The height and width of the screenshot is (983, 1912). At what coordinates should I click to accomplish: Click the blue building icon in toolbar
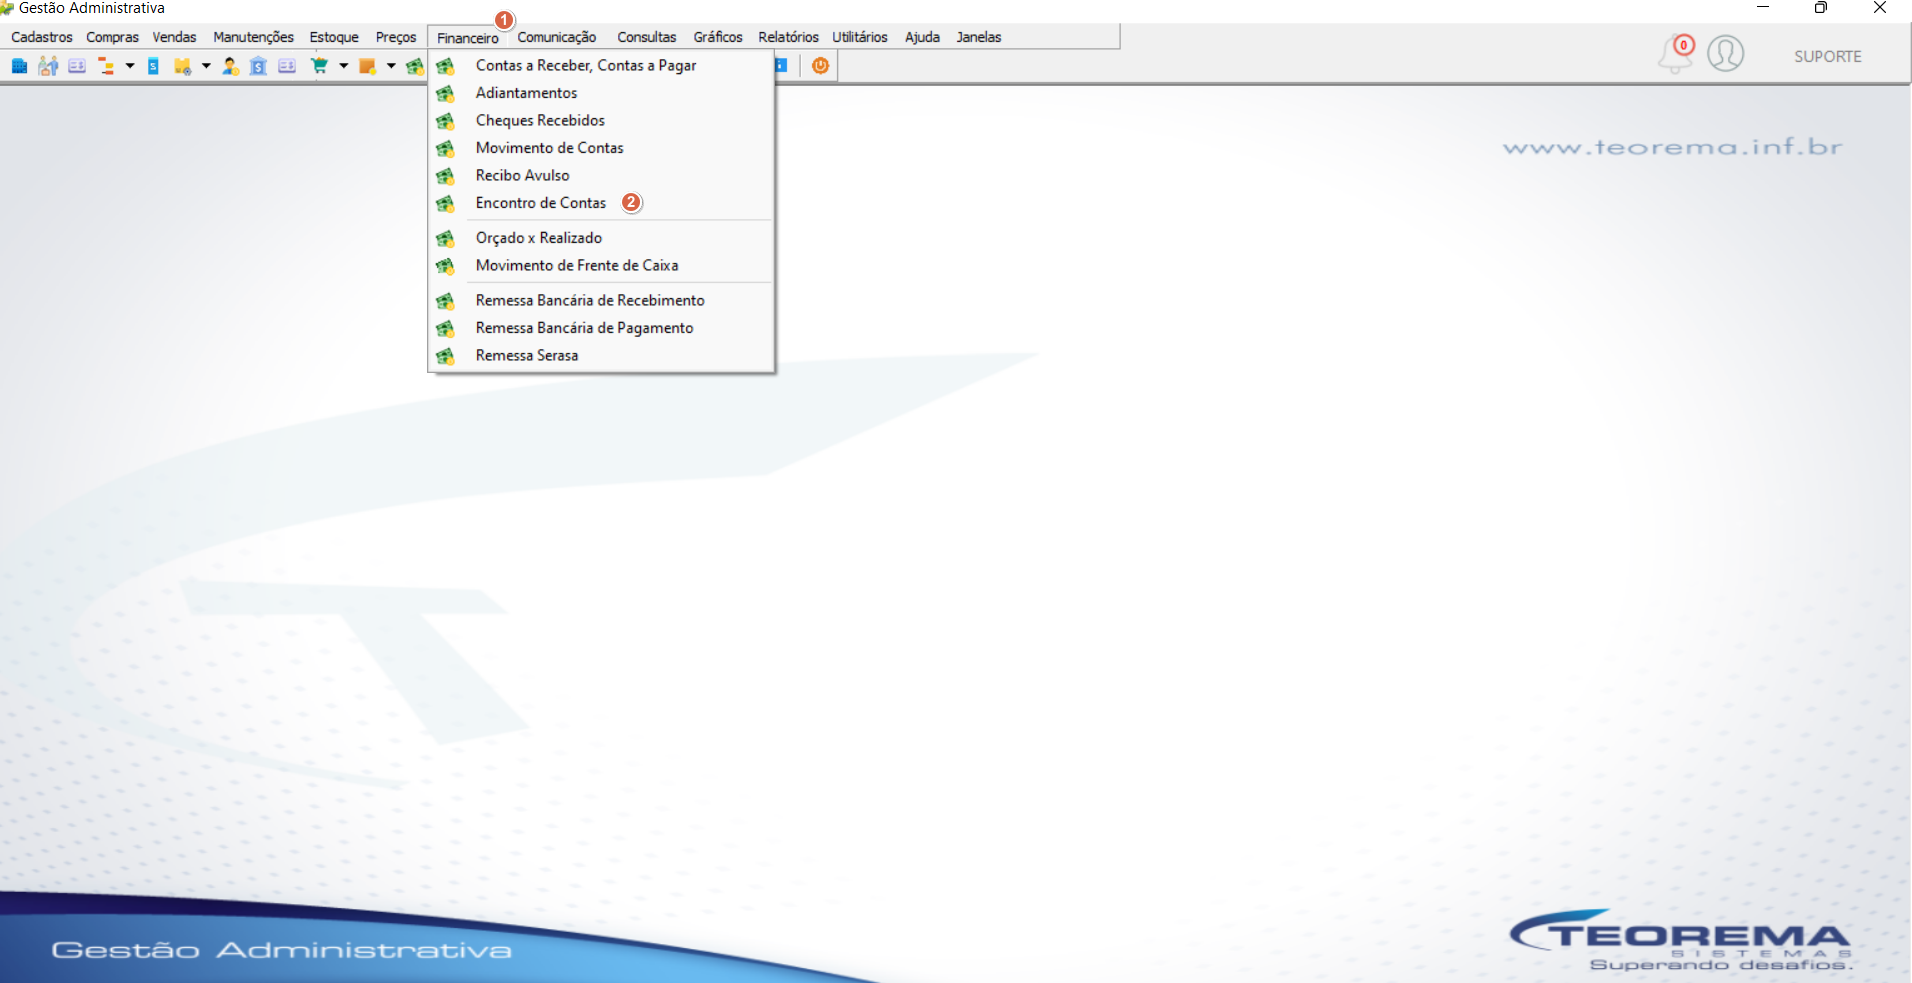(19, 66)
